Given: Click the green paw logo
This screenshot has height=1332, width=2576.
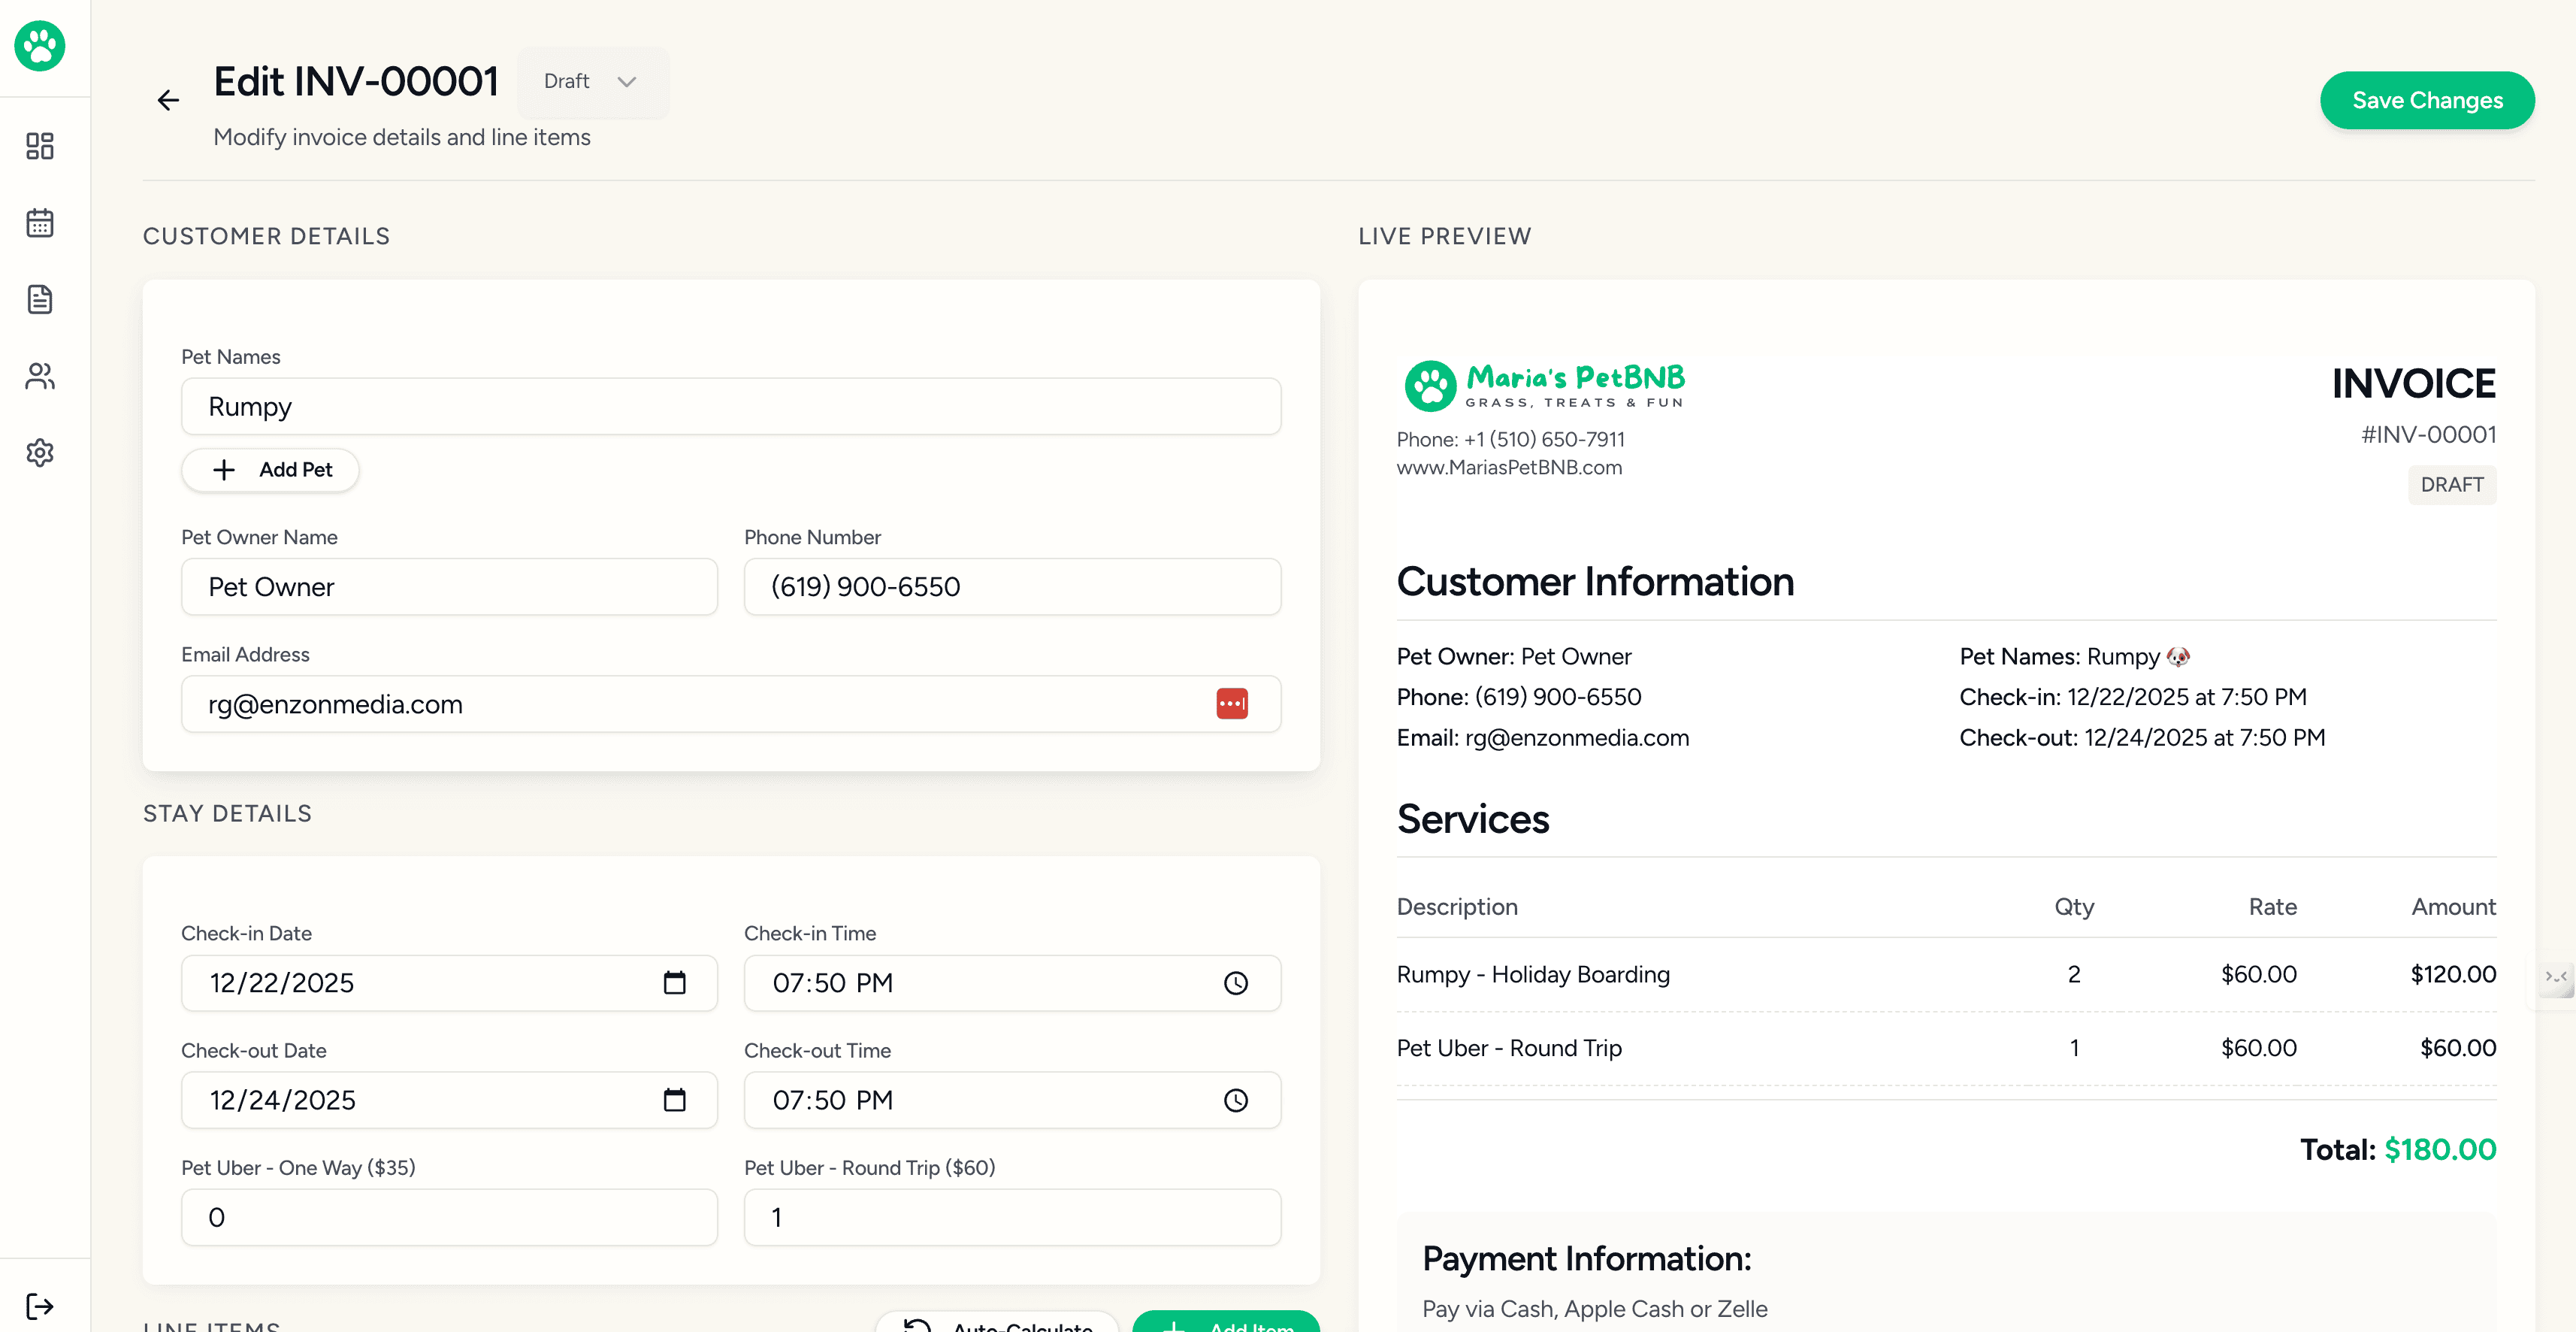Looking at the screenshot, I should click(x=39, y=46).
